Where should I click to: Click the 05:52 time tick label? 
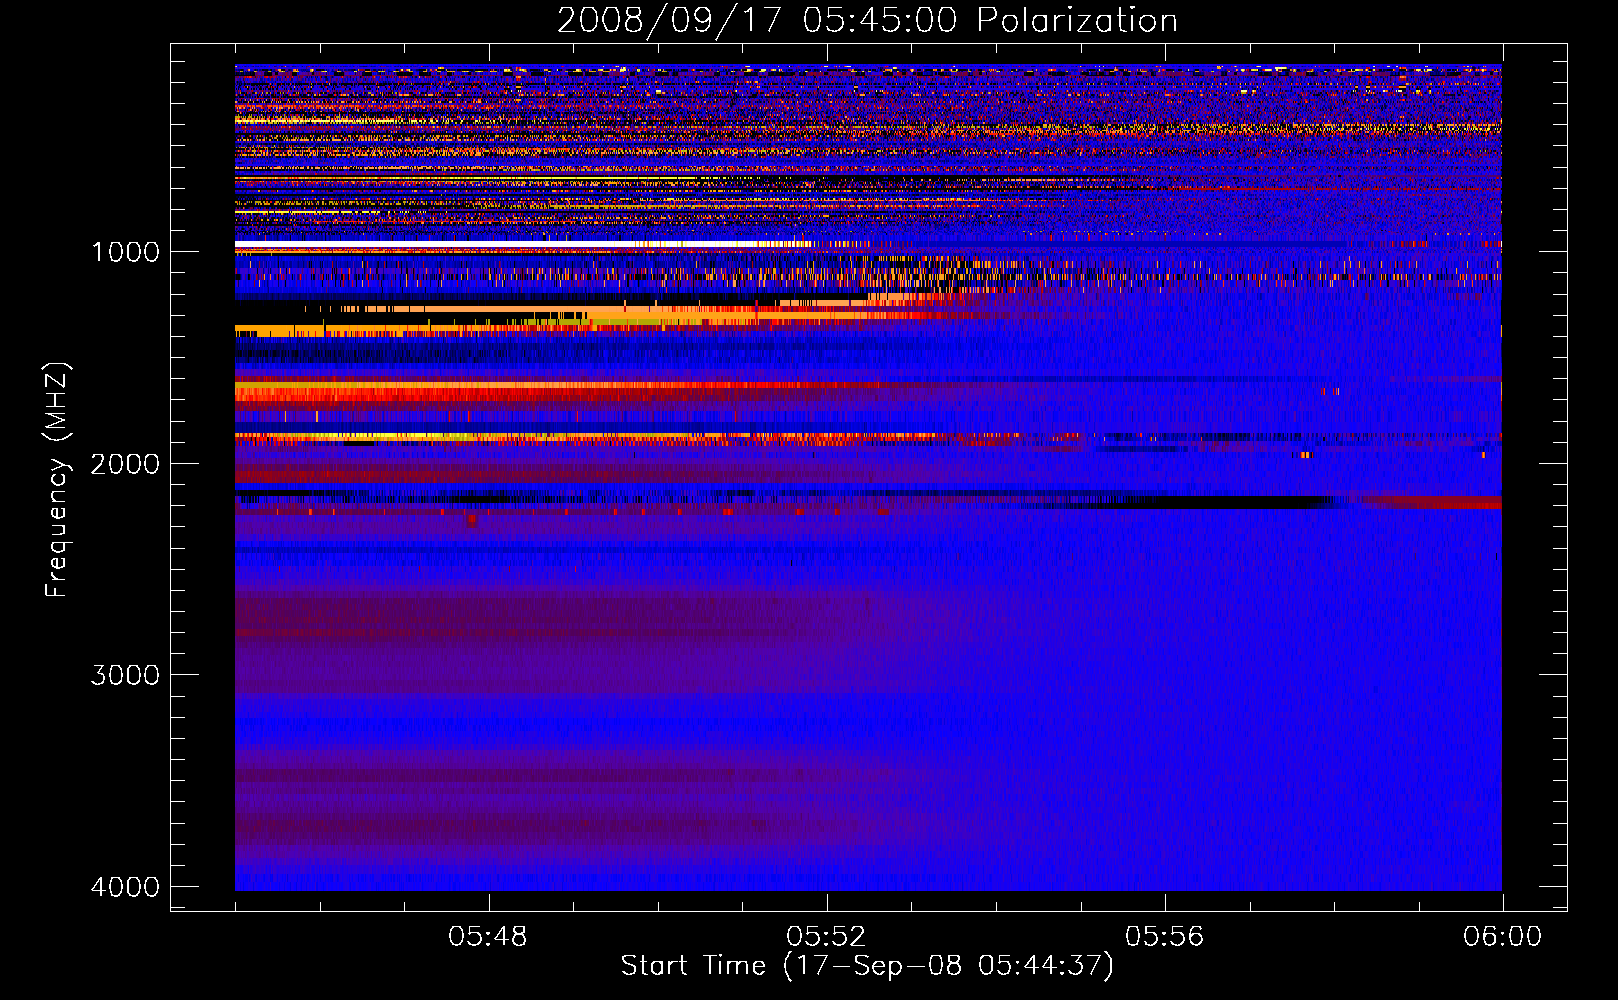[826, 937]
